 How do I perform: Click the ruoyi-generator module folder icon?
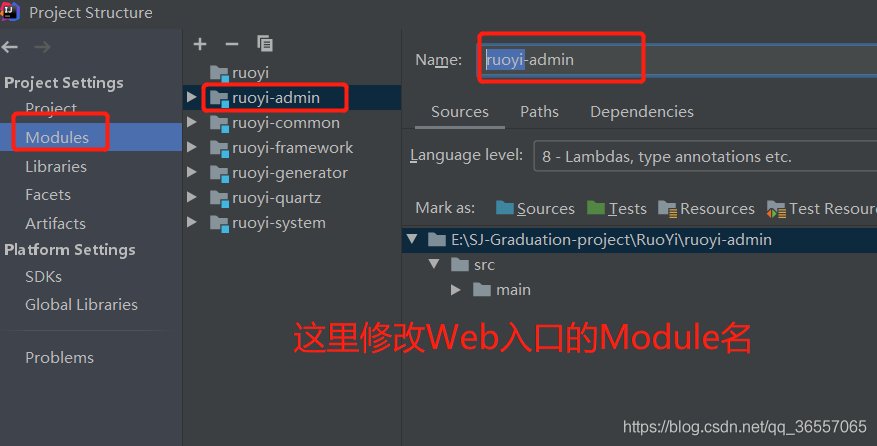[219, 173]
